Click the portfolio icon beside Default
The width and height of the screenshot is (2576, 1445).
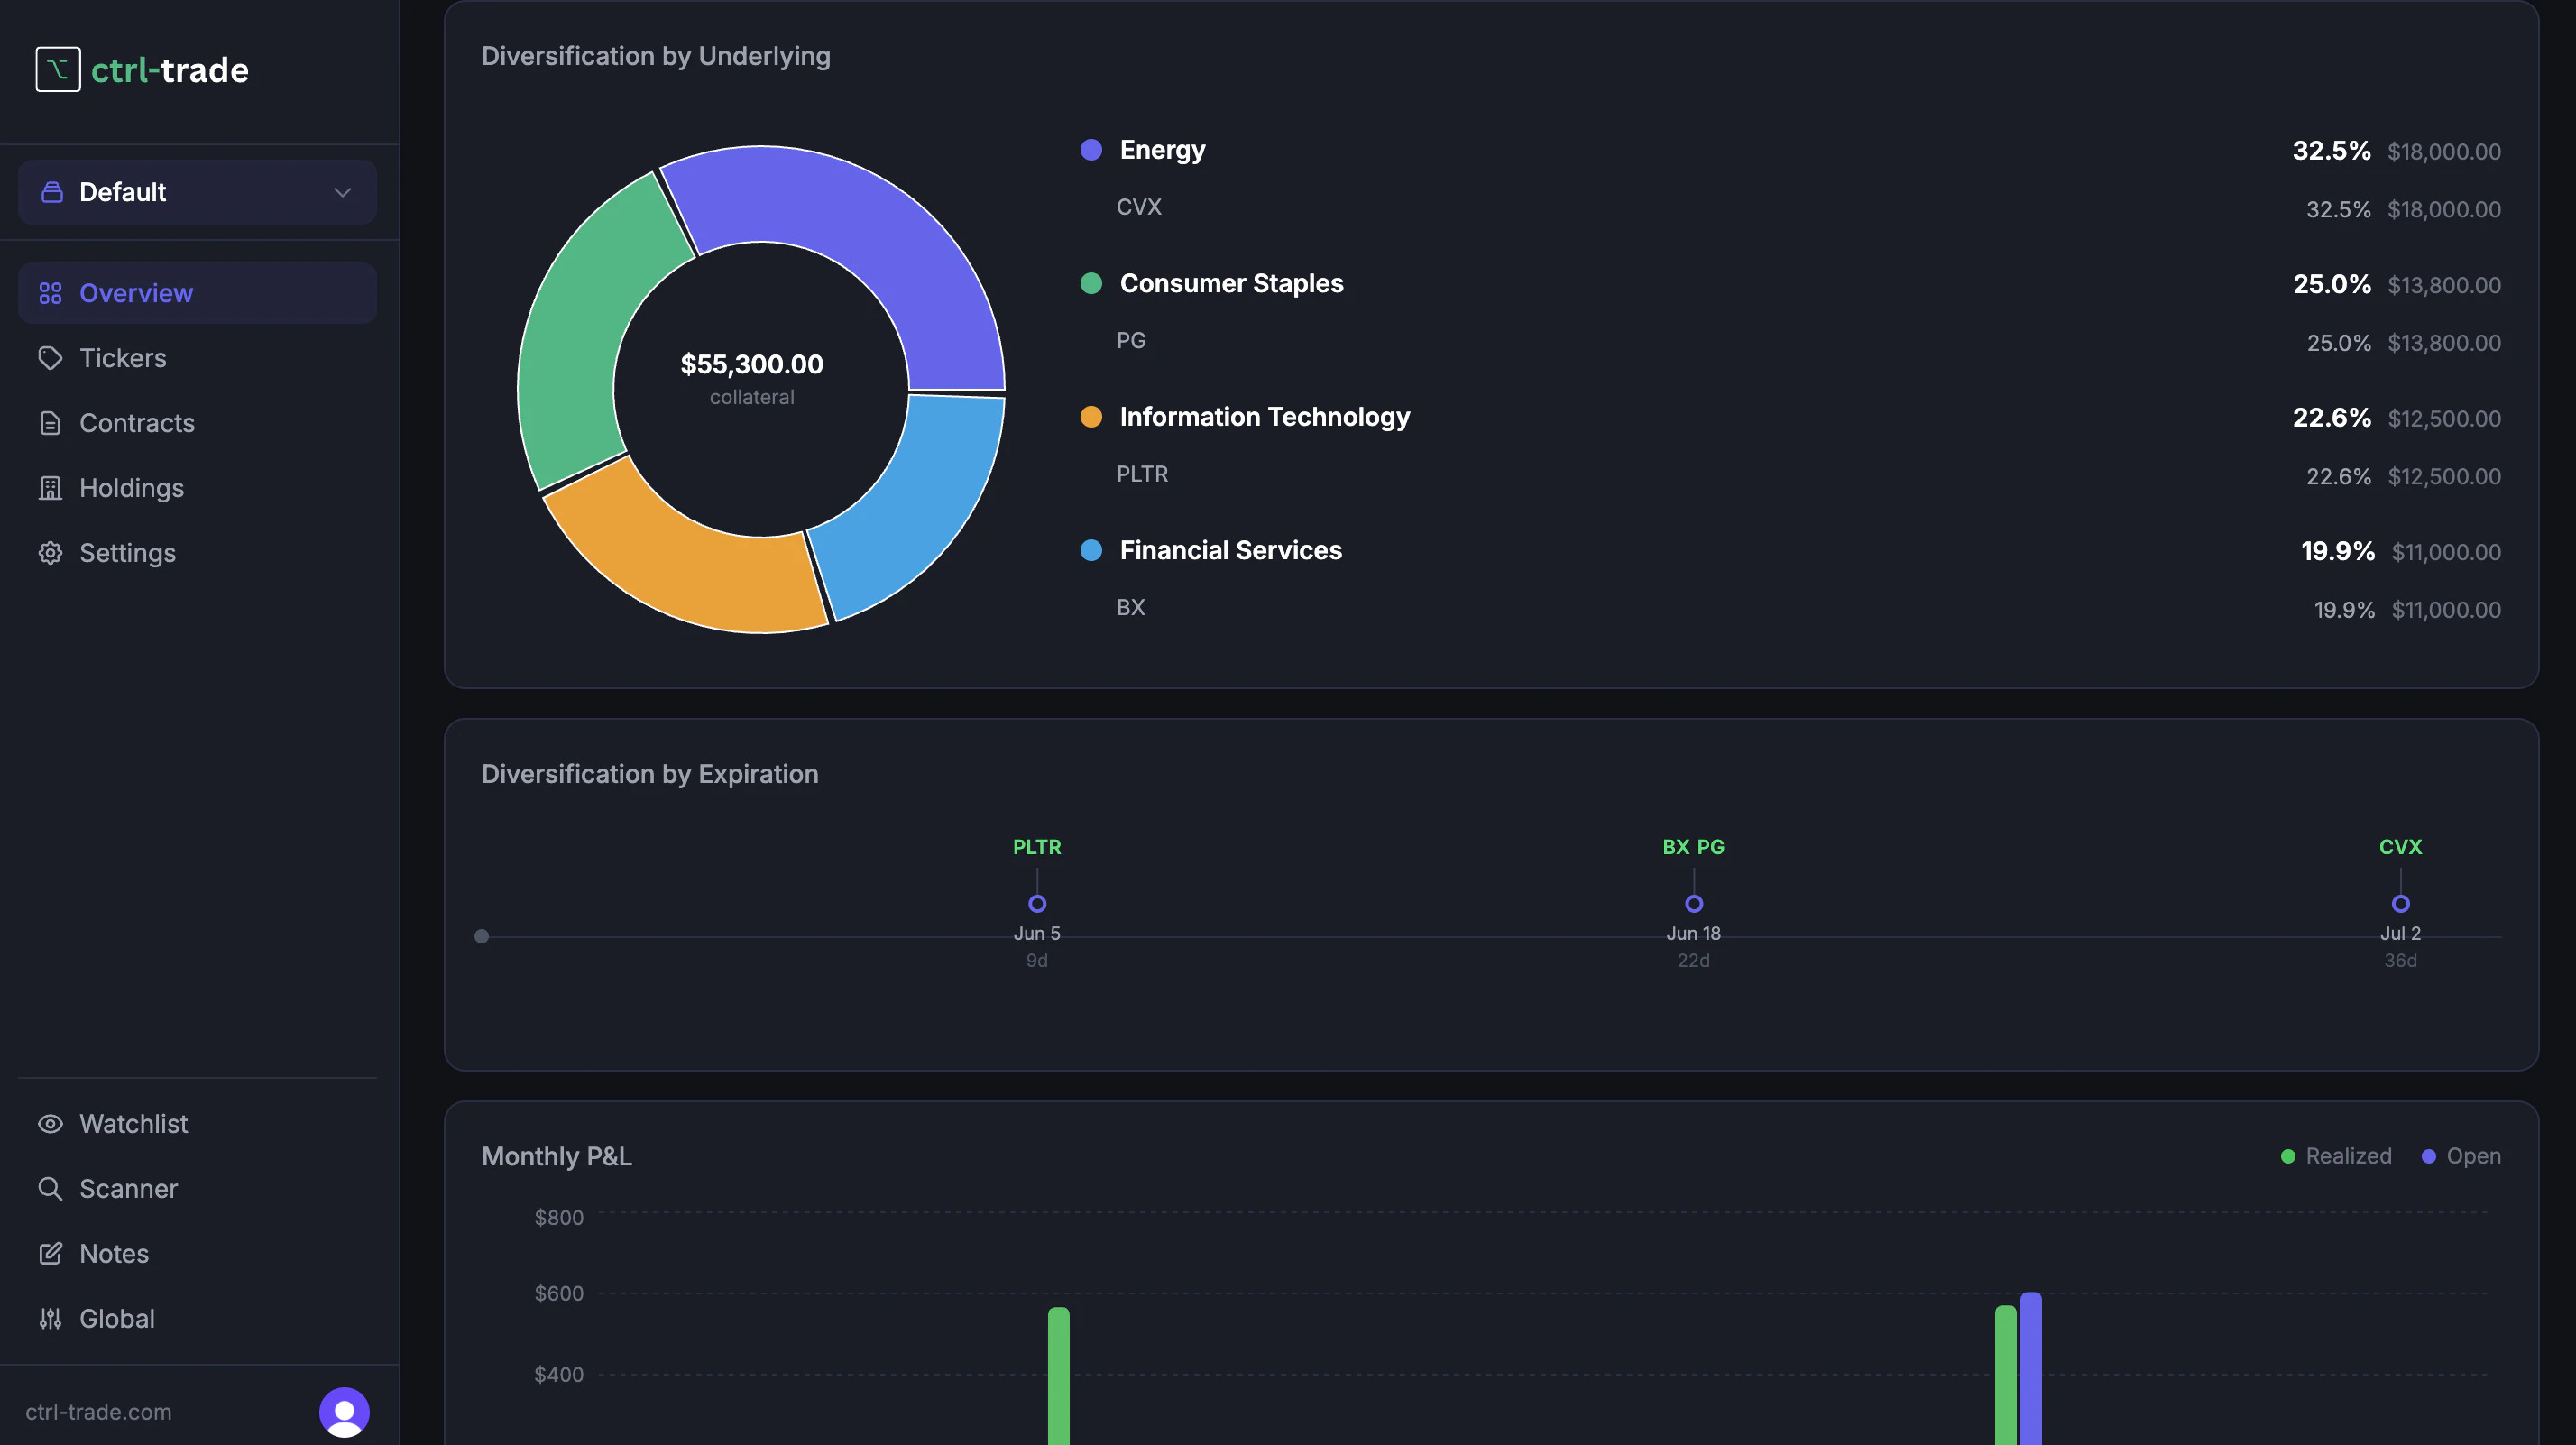coord(52,192)
